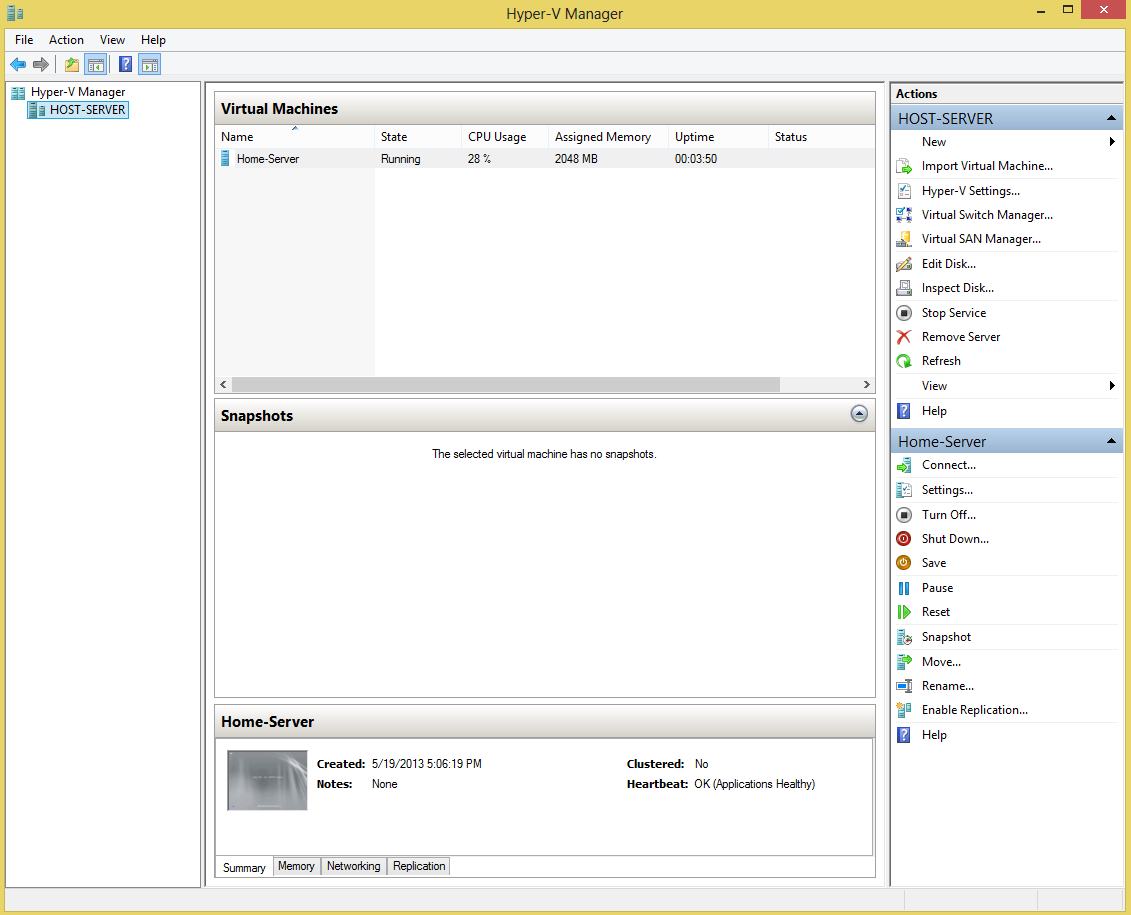1131x915 pixels.
Task: Click the red Shut Down icon
Action: coord(904,539)
